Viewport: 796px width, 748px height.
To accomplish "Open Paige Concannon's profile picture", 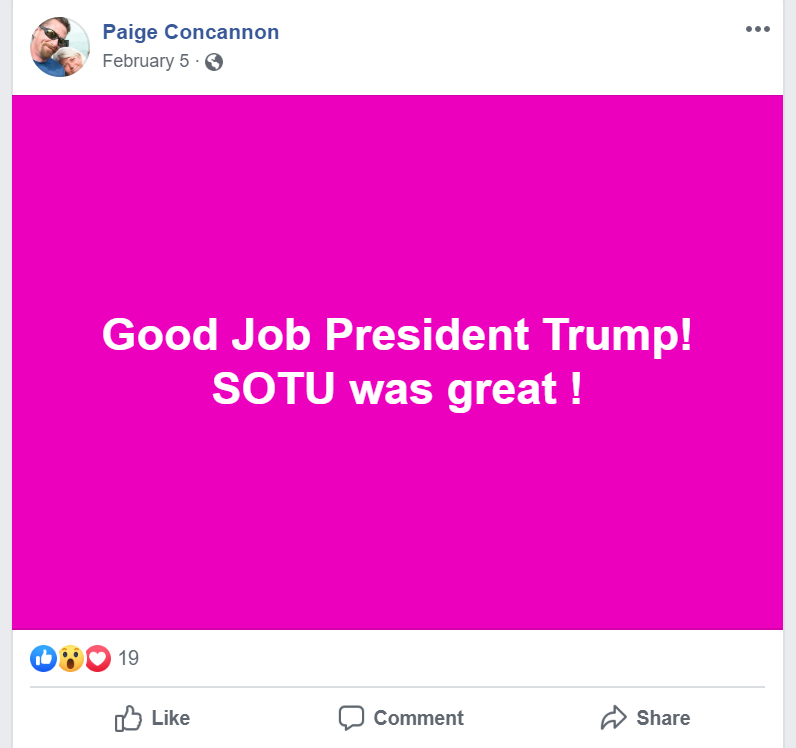I will click(60, 46).
